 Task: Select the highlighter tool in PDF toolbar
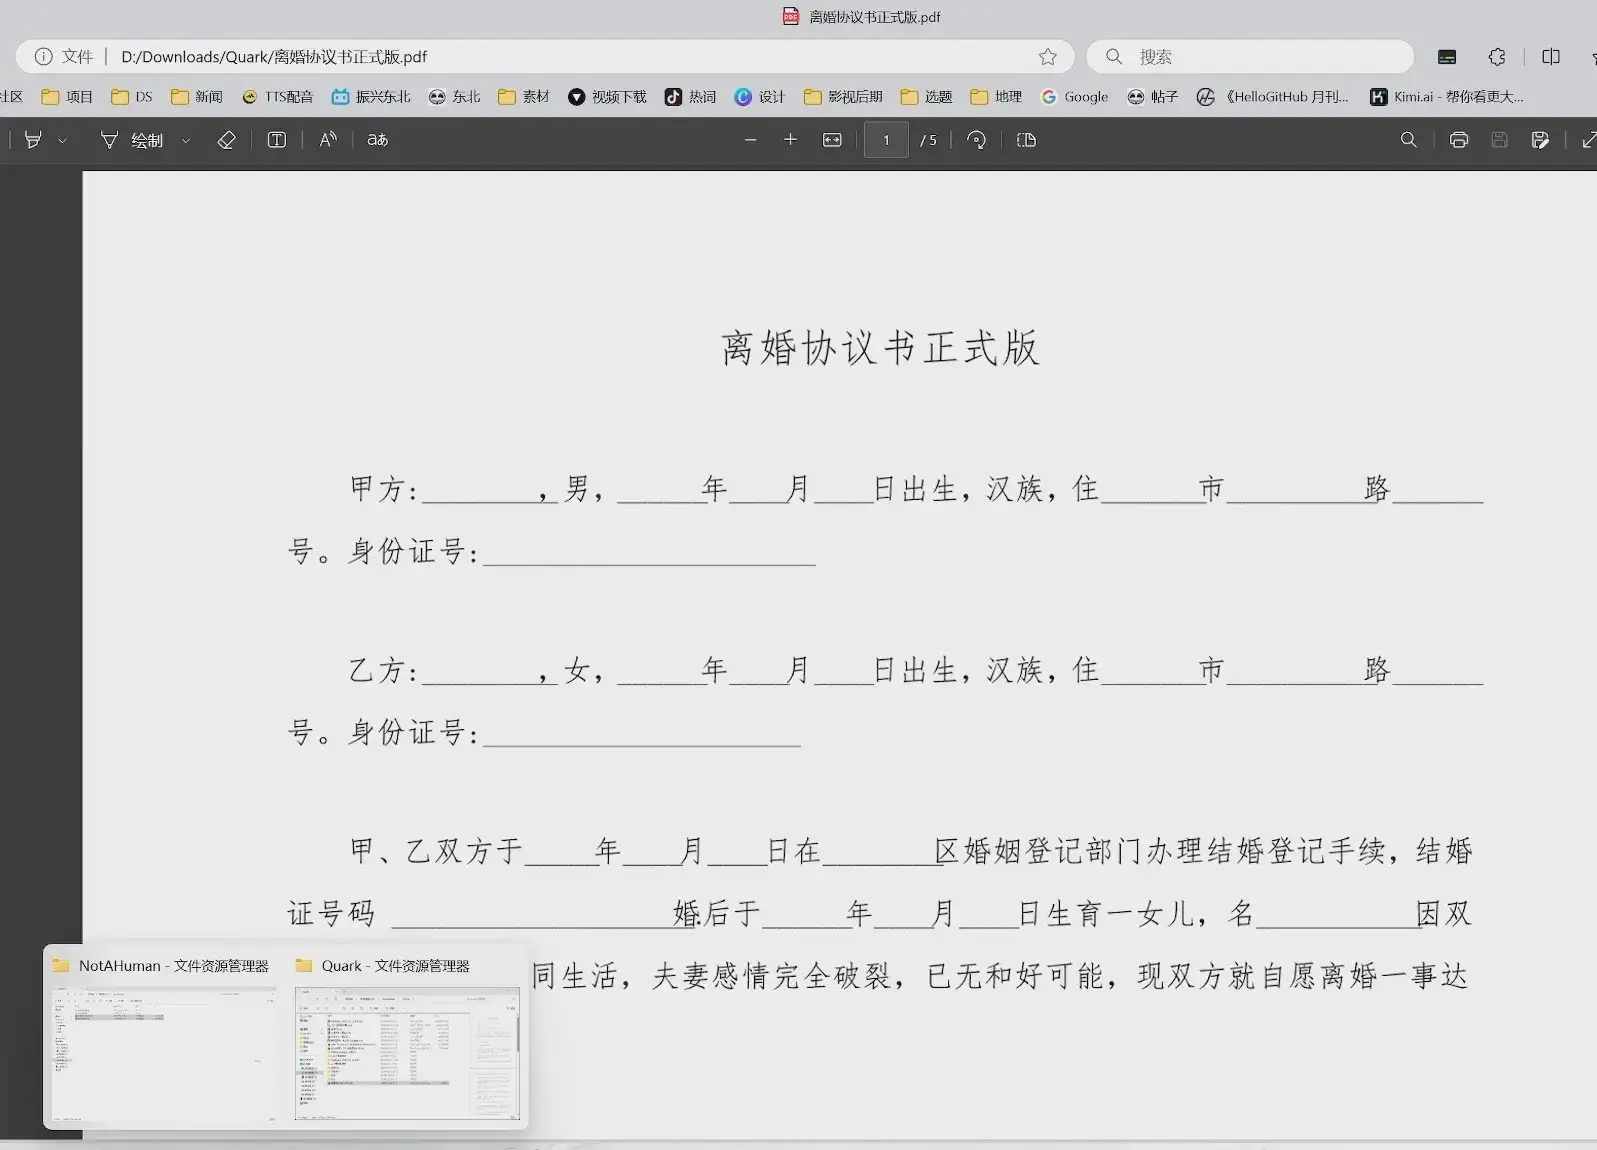click(33, 140)
